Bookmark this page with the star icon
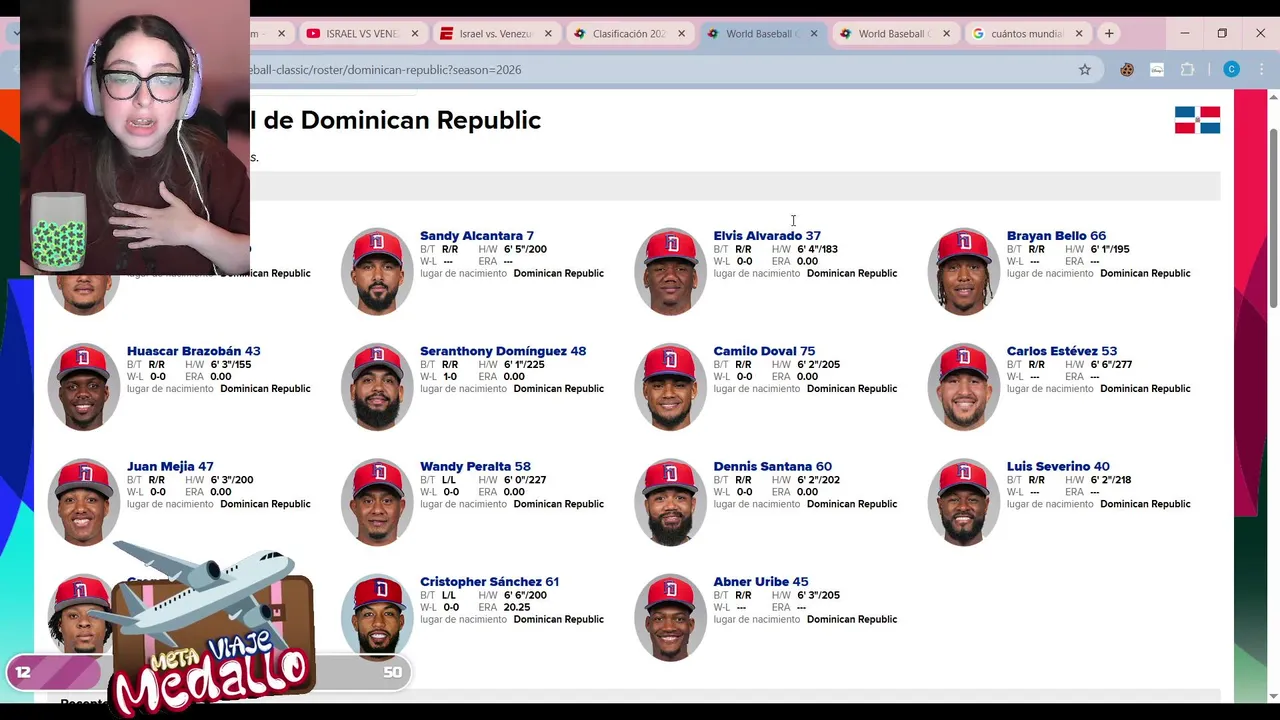This screenshot has width=1280, height=720. 1084,70
